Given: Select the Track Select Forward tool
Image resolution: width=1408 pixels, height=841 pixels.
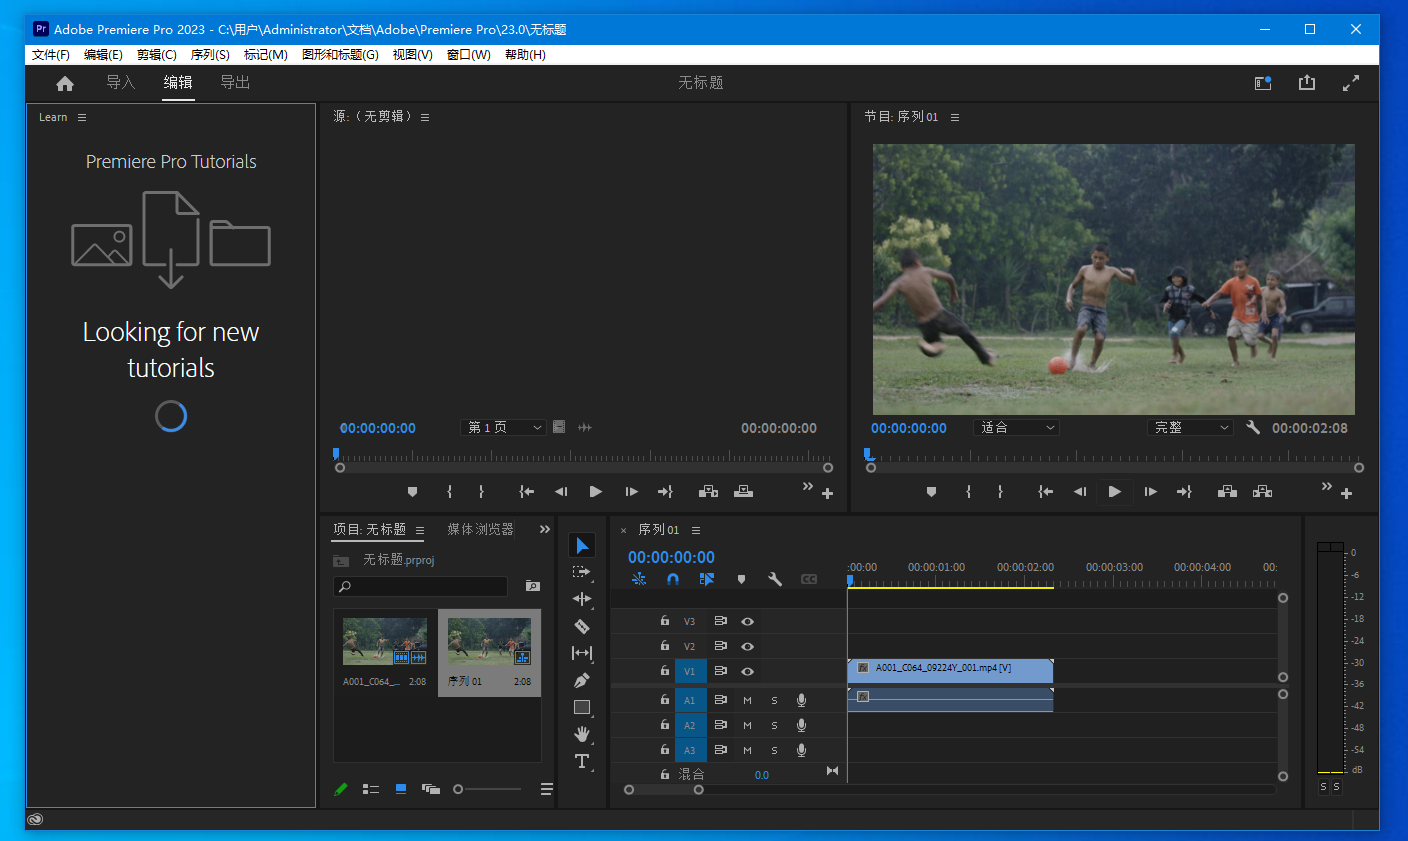Looking at the screenshot, I should 582,572.
